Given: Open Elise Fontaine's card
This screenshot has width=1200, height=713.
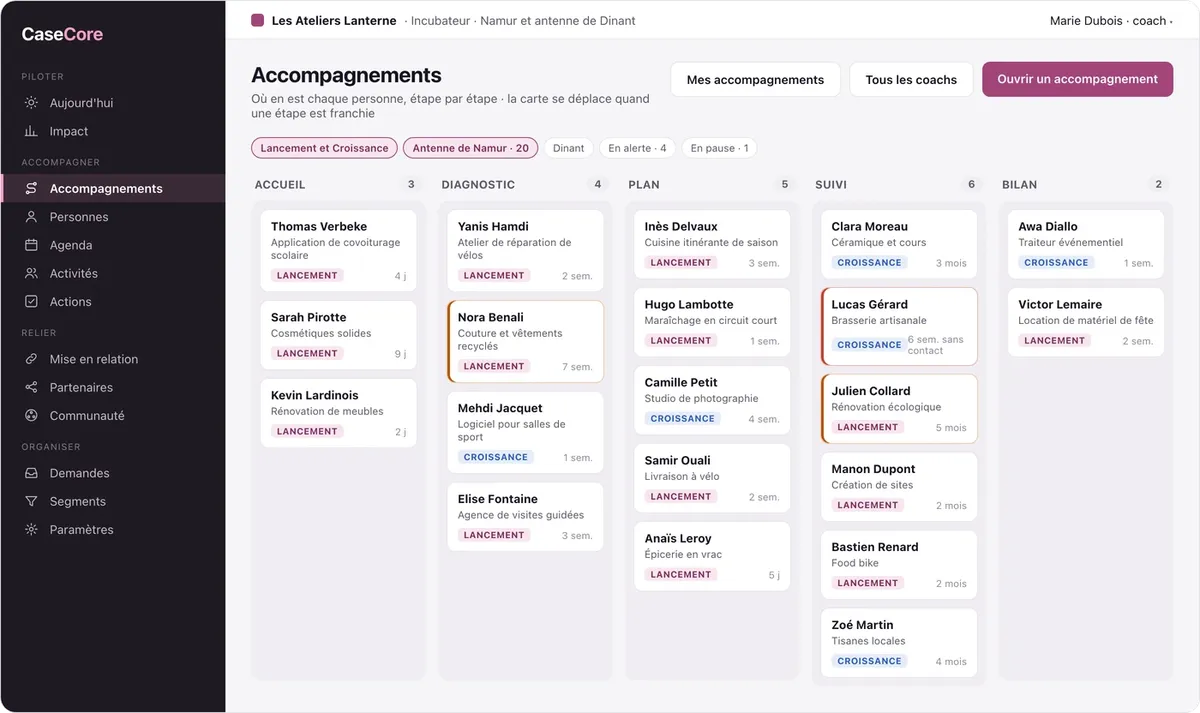Looking at the screenshot, I should 525,517.
